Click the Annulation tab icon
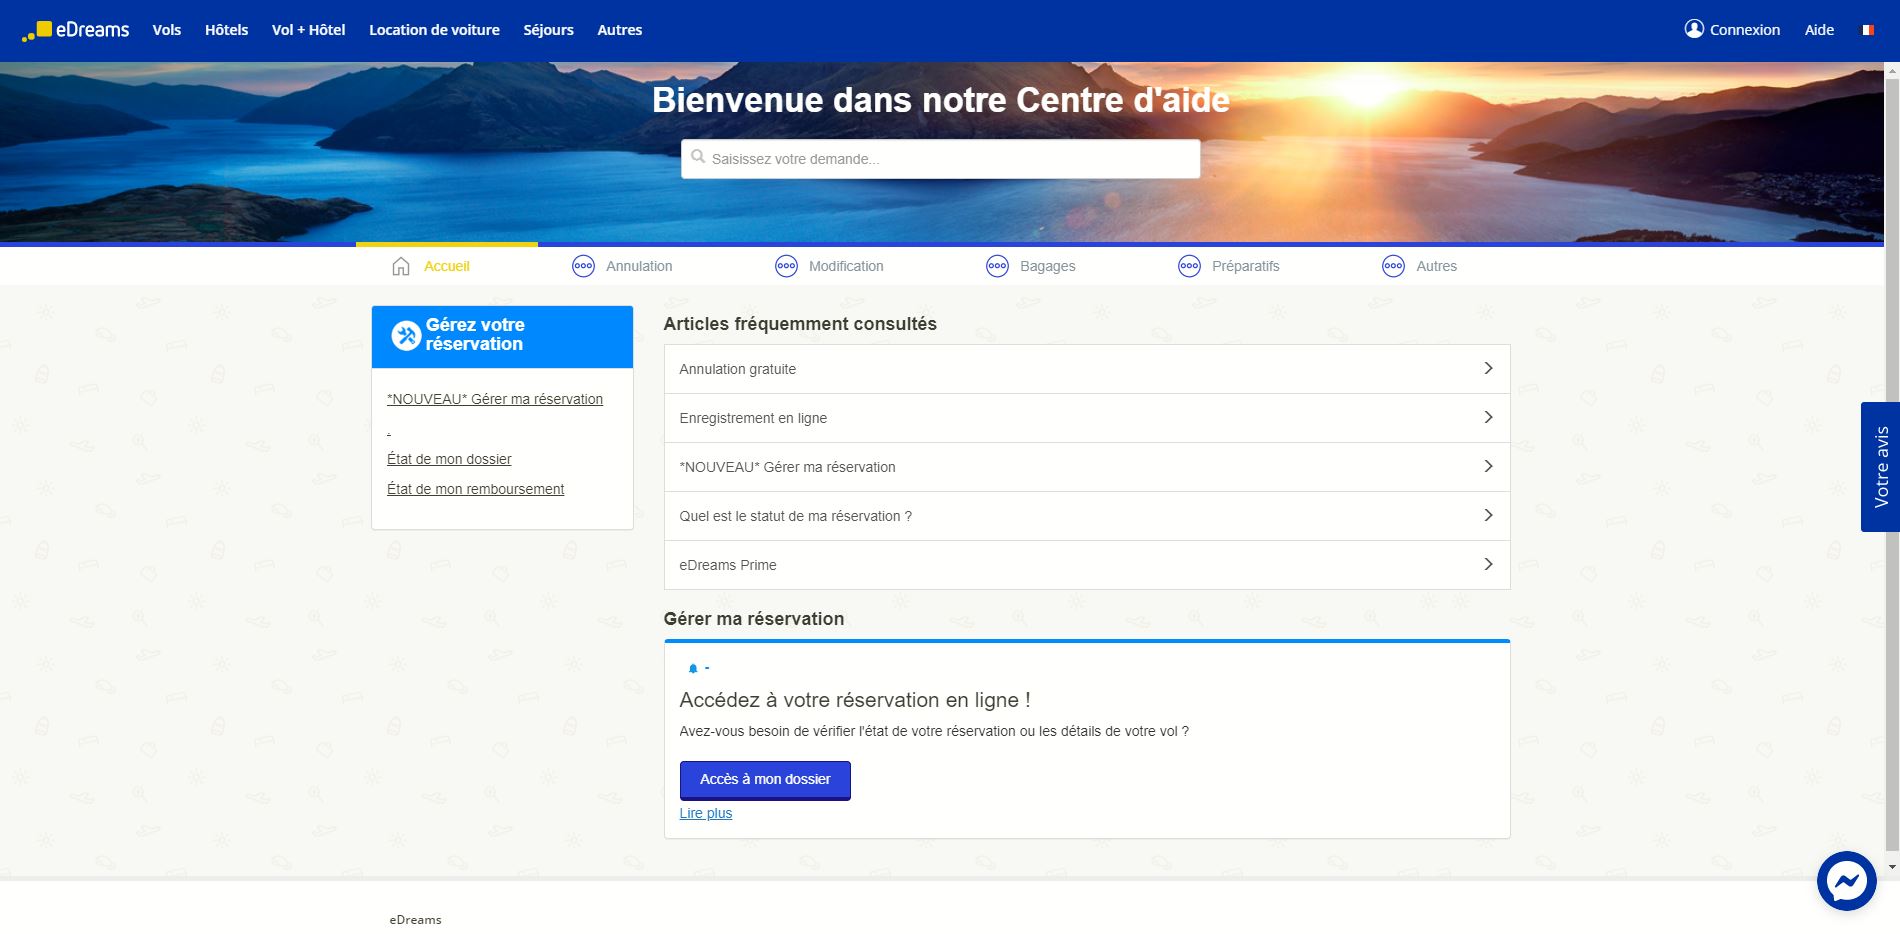Viewport: 1900px width, 934px height. tap(583, 266)
